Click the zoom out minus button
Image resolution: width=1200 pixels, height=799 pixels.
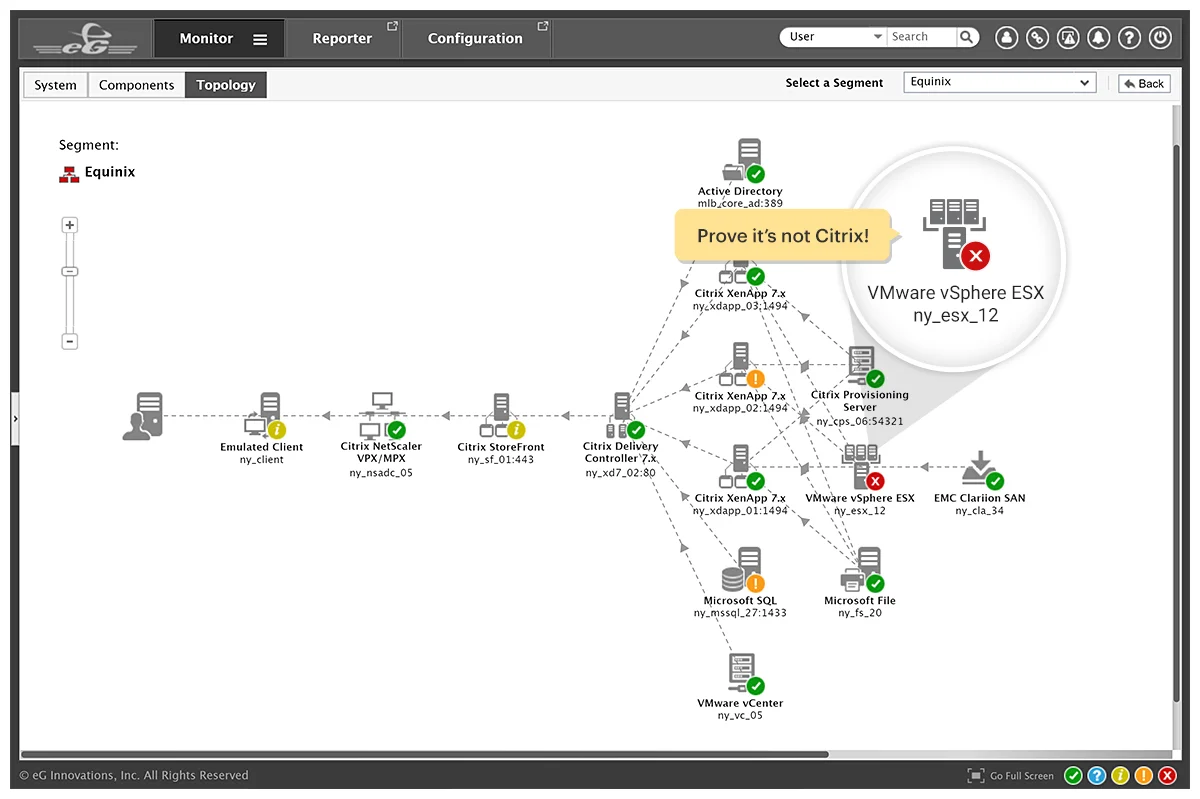[x=70, y=342]
